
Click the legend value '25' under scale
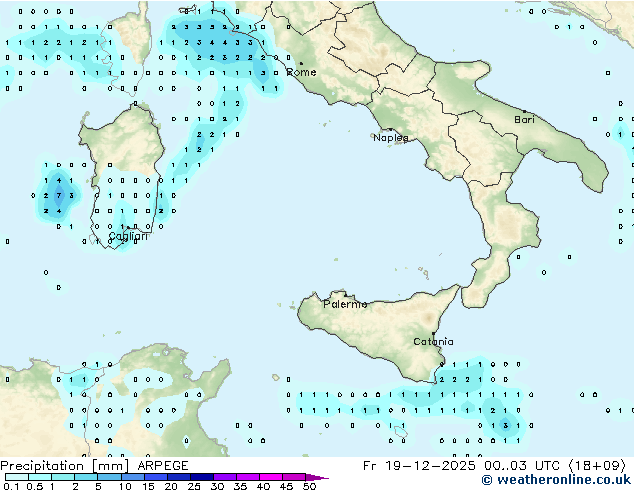point(194,486)
